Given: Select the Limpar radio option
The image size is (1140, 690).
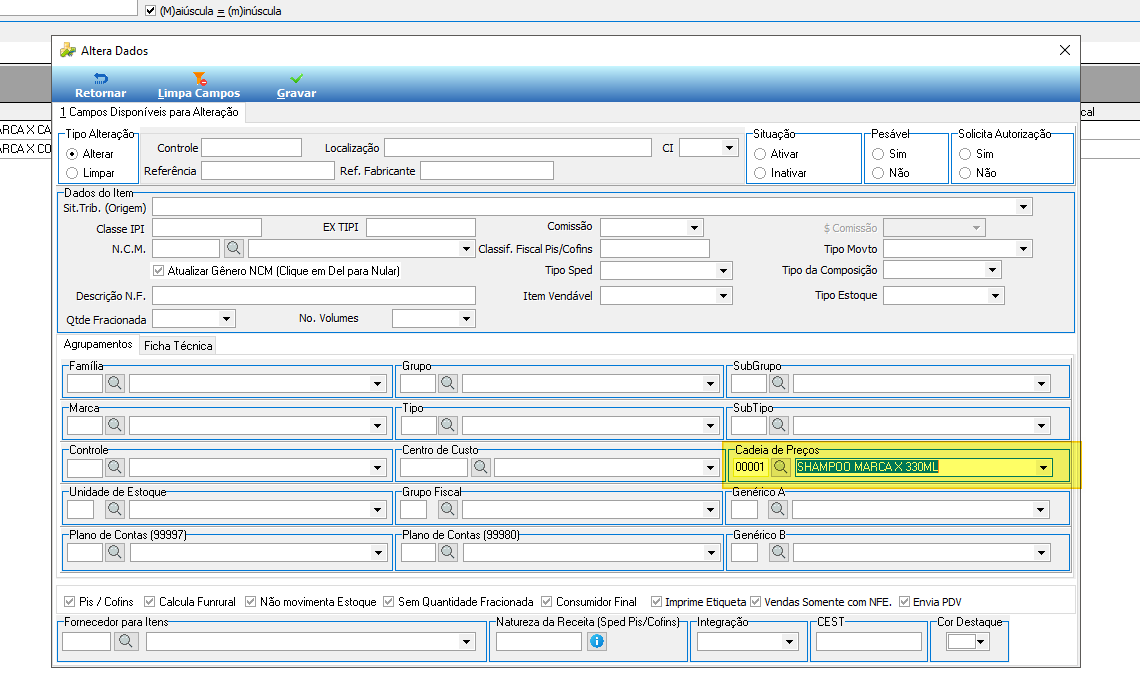Looking at the screenshot, I should (x=72, y=173).
